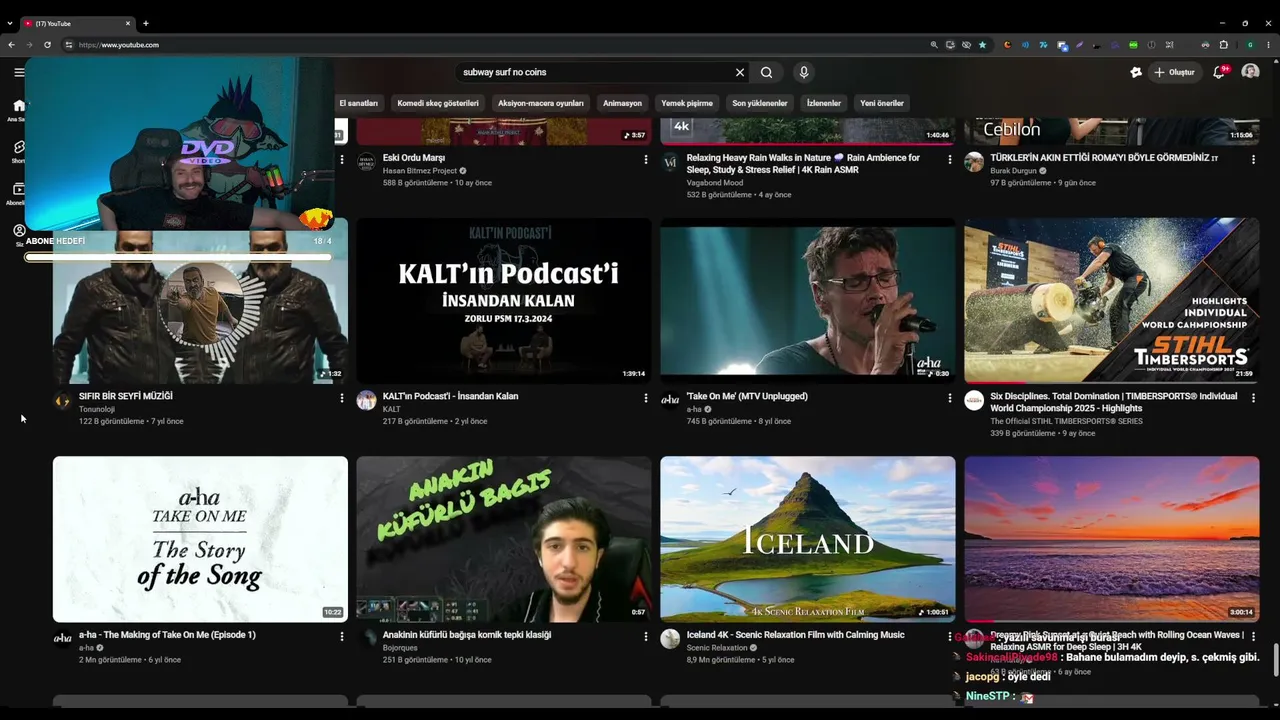Open a new browser tab
1280x720 pixels.
[x=145, y=23]
